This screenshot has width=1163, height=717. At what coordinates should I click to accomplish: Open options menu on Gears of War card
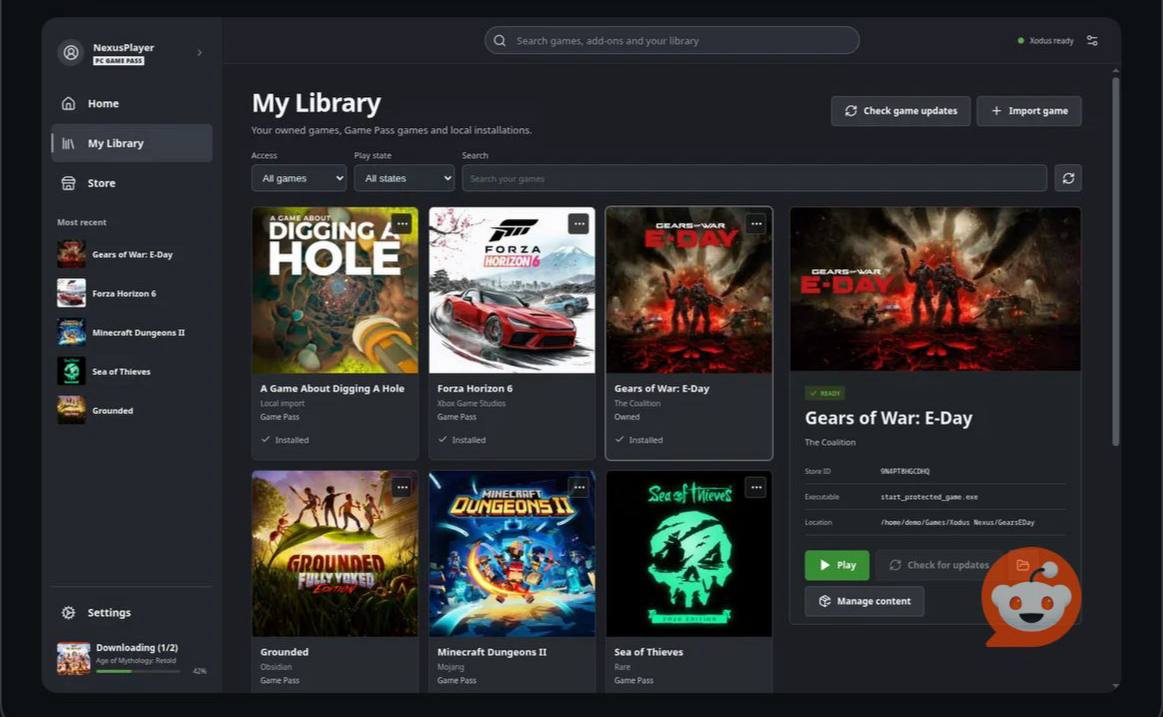click(756, 223)
